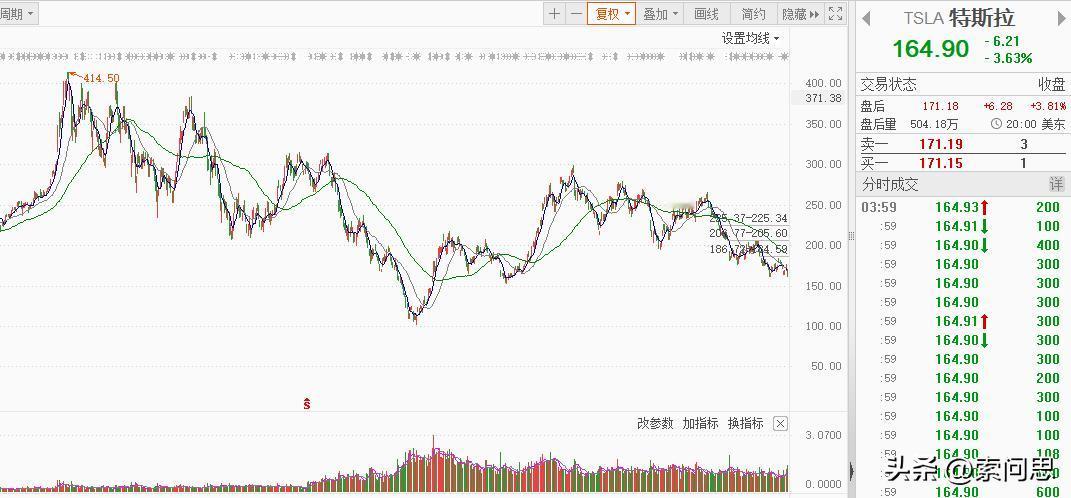Click the splitter handle between chart and quote panel

(x=851, y=236)
